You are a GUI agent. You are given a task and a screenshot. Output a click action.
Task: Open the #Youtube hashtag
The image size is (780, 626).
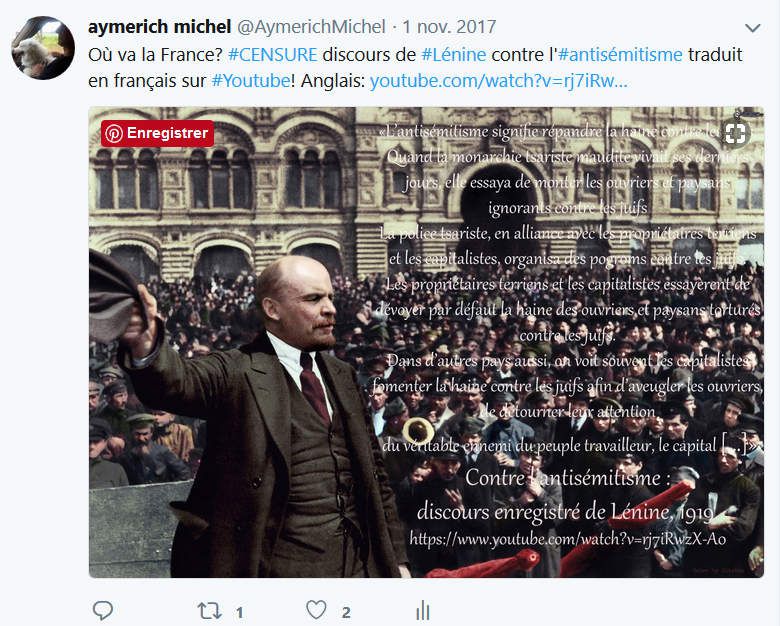(x=251, y=80)
